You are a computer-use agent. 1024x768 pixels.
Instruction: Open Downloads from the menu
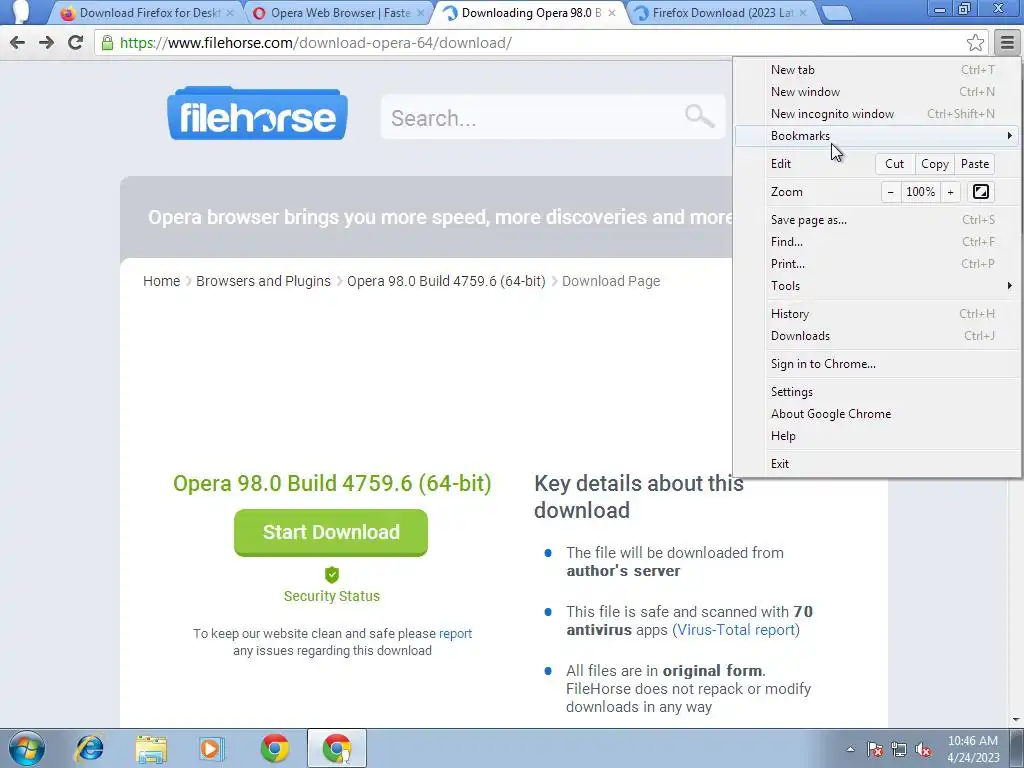pos(876,336)
